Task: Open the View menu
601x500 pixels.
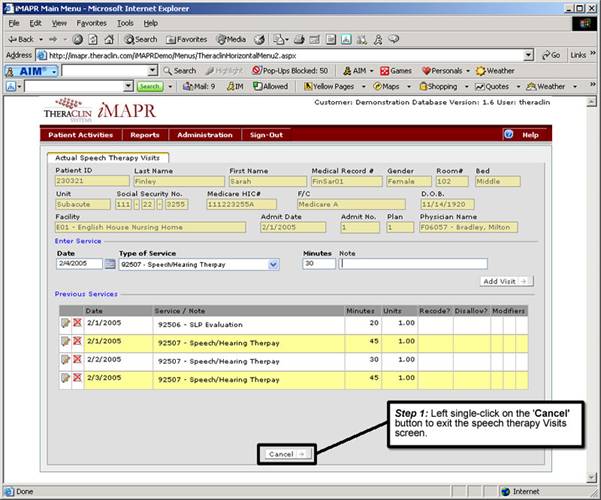Action: coord(59,23)
